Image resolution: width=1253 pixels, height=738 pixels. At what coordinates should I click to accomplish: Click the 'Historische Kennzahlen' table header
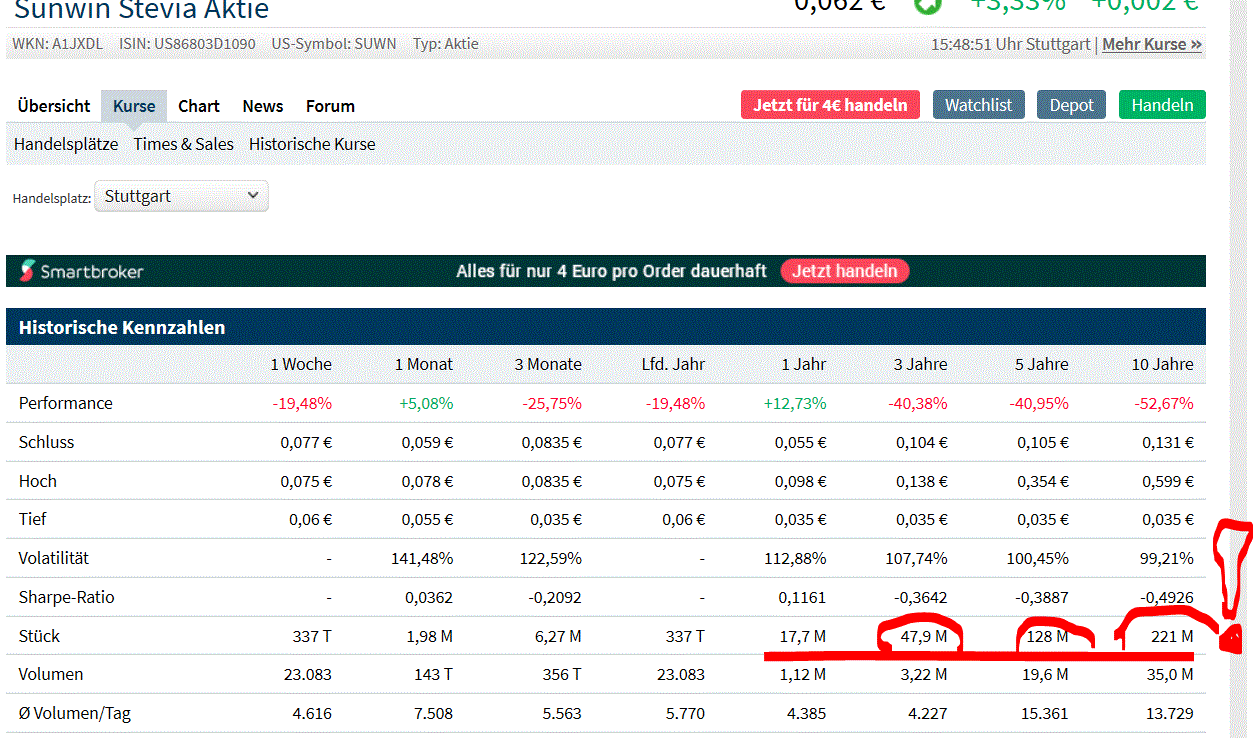pyautogui.click(x=122, y=327)
